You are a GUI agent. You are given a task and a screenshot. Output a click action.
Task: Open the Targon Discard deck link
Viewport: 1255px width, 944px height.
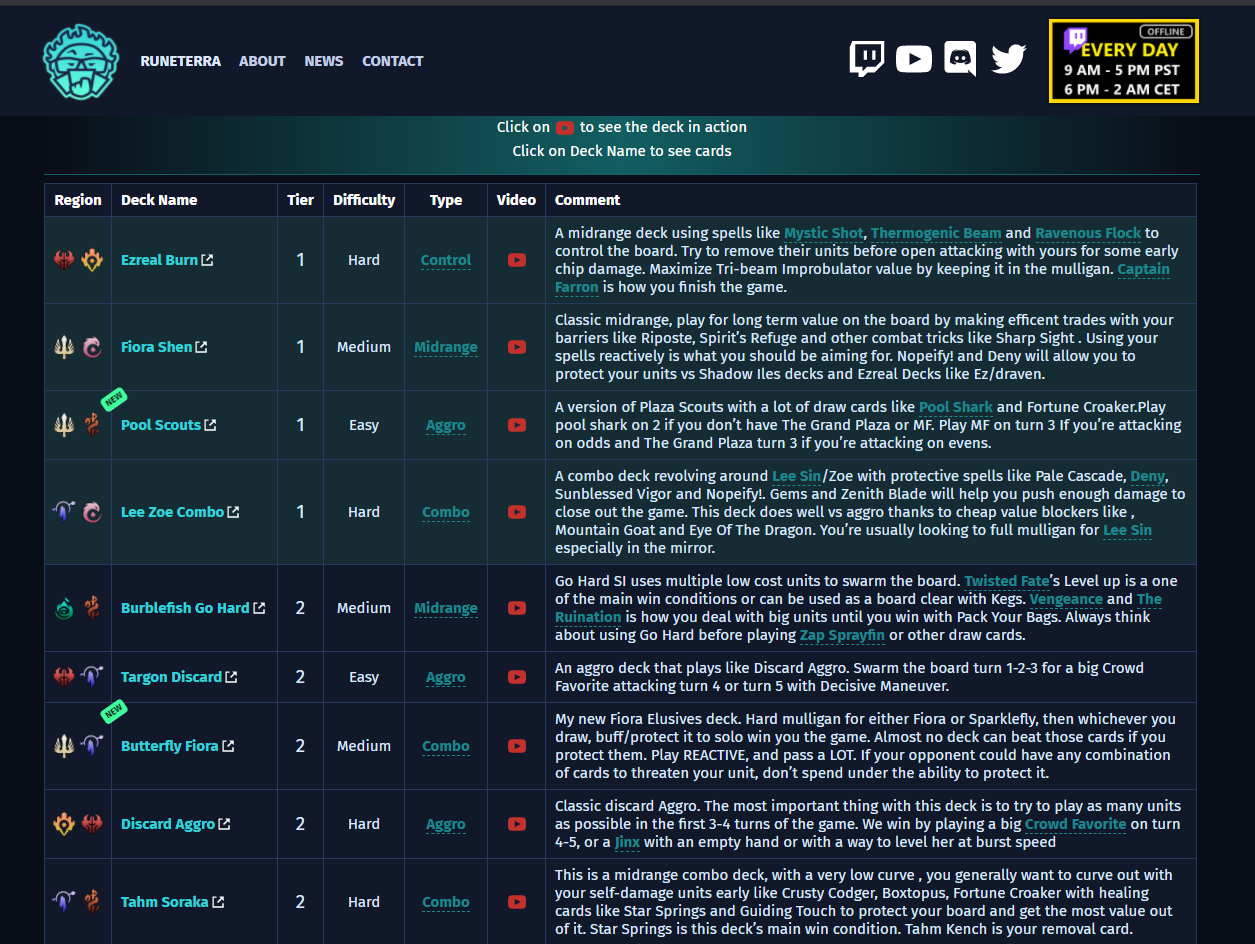(x=172, y=677)
